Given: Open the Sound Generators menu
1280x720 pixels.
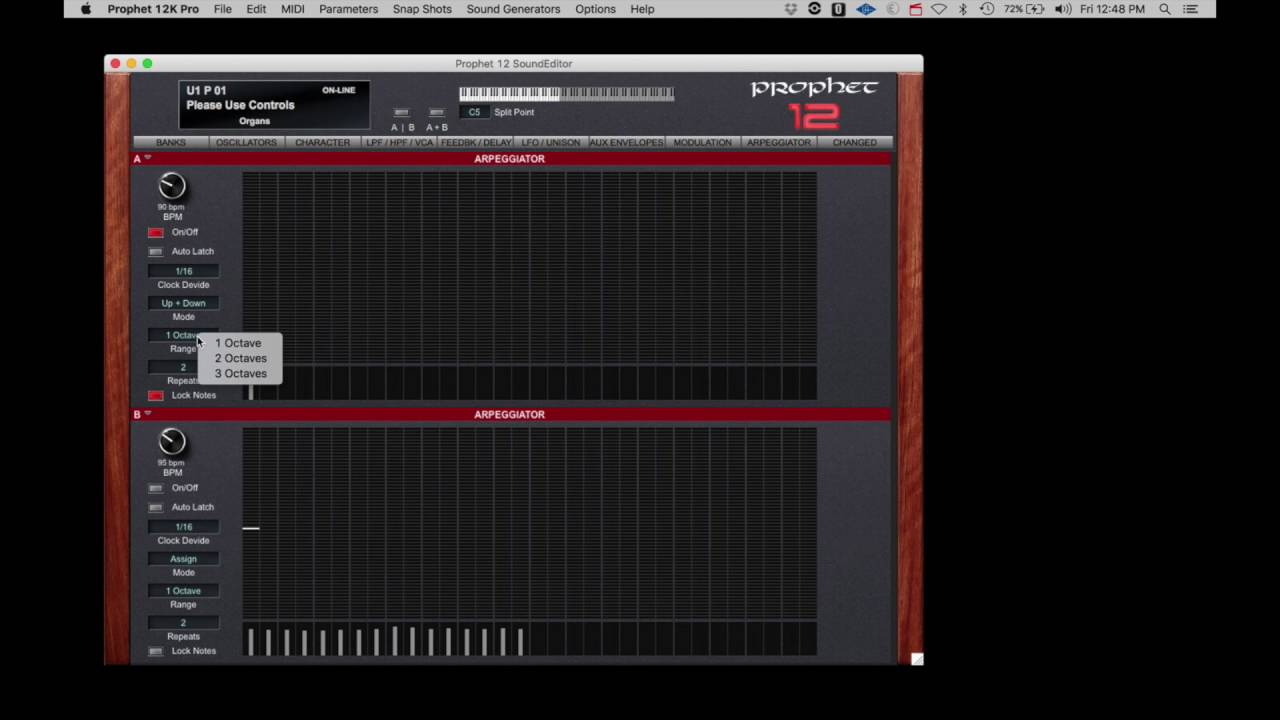Looking at the screenshot, I should (x=513, y=9).
